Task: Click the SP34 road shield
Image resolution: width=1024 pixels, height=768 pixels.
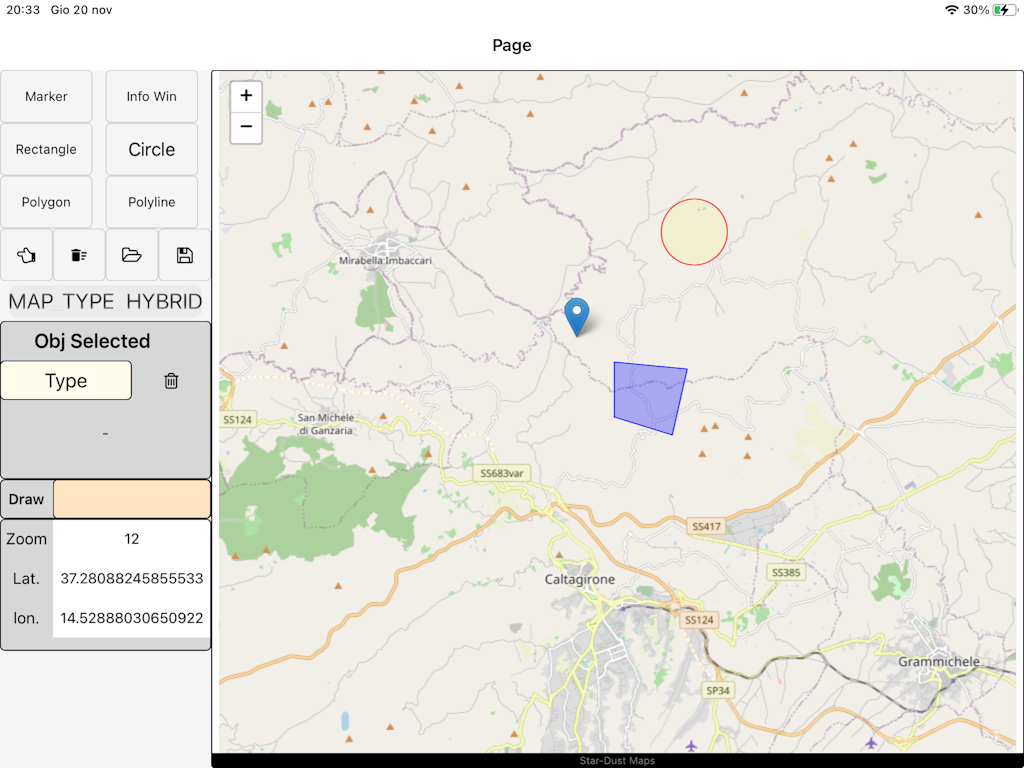Action: point(718,690)
